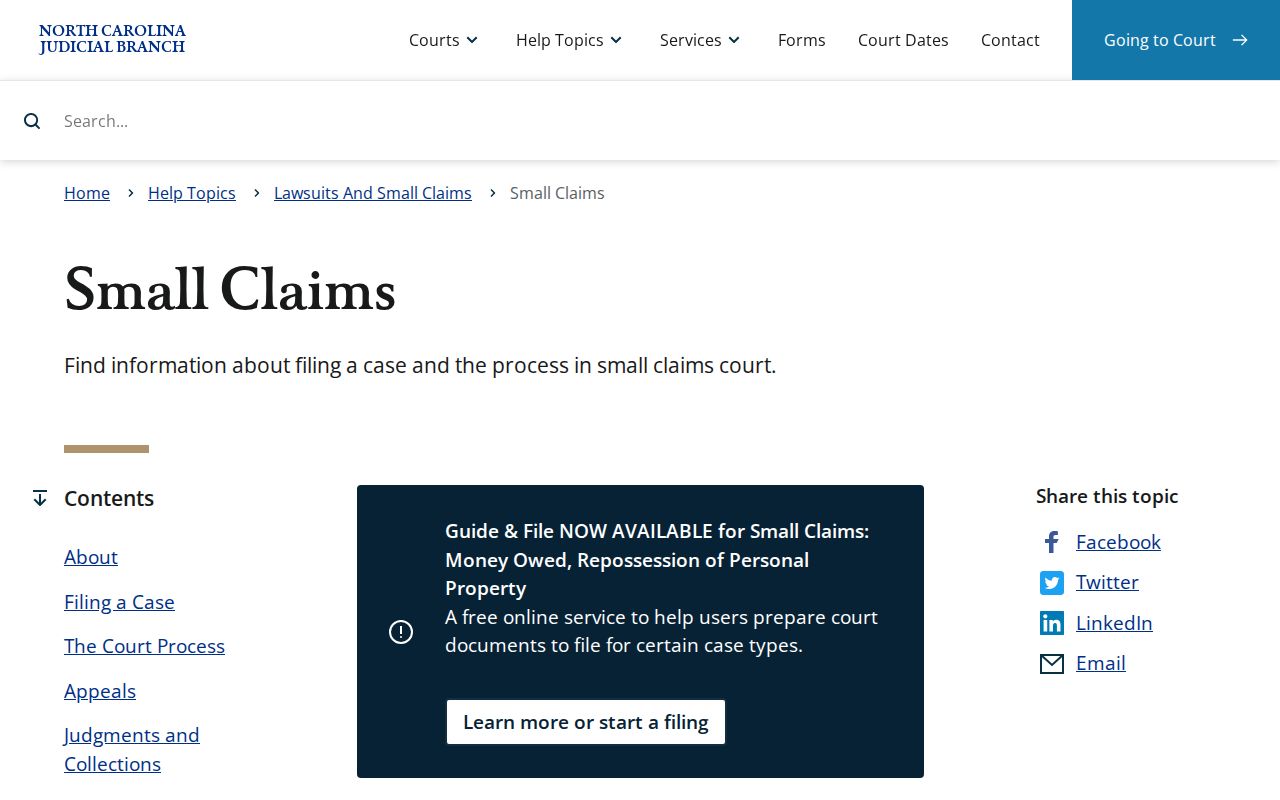Click the Small Claims breadcrumb text
Screen dimensions: 1280x800
pyautogui.click(x=557, y=193)
